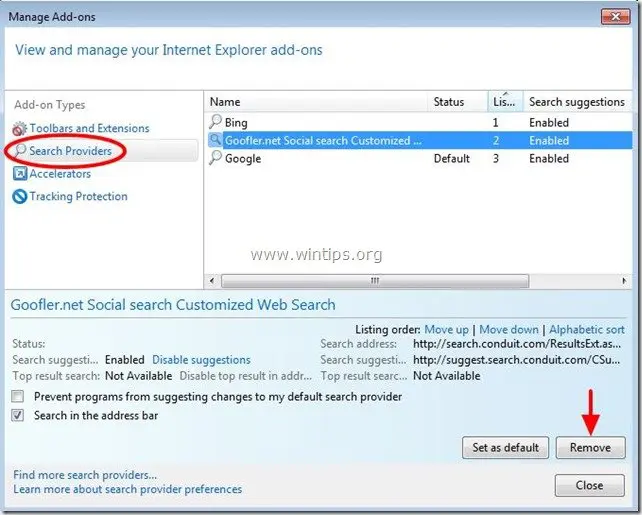Viewport: 642px width, 515px height.
Task: Sort by the Listing order column header
Action: (505, 102)
